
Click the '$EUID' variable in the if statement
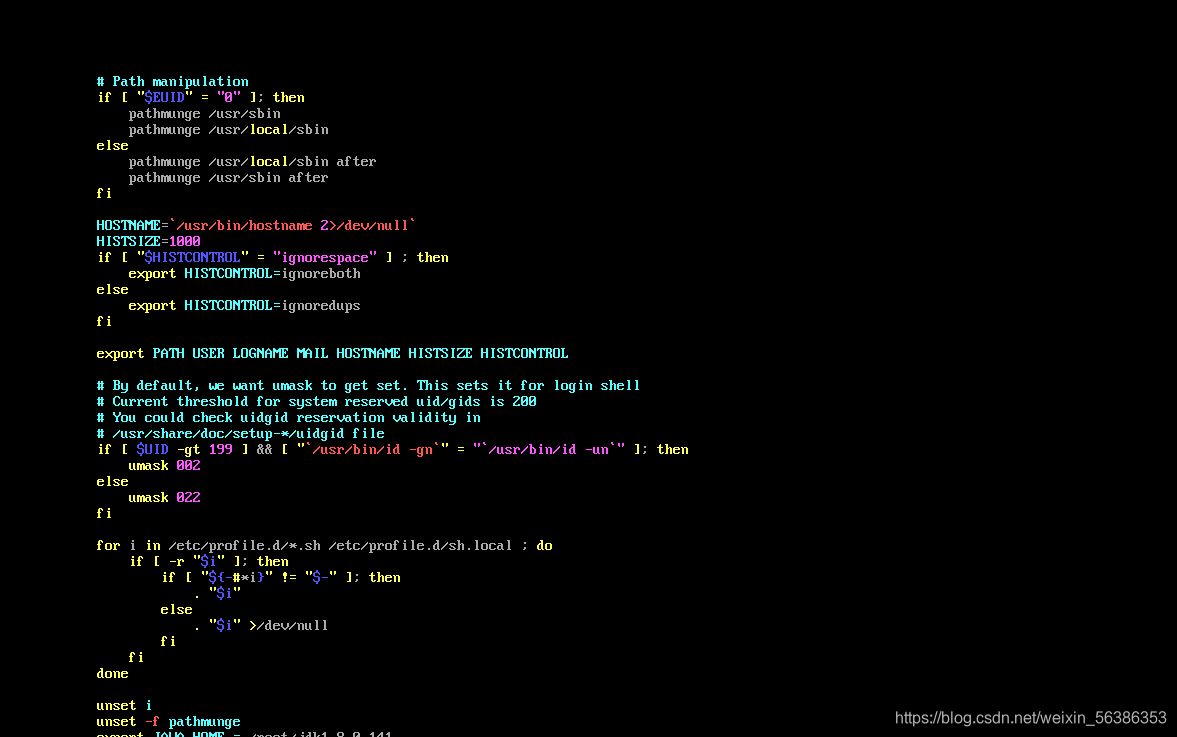[x=164, y=98]
